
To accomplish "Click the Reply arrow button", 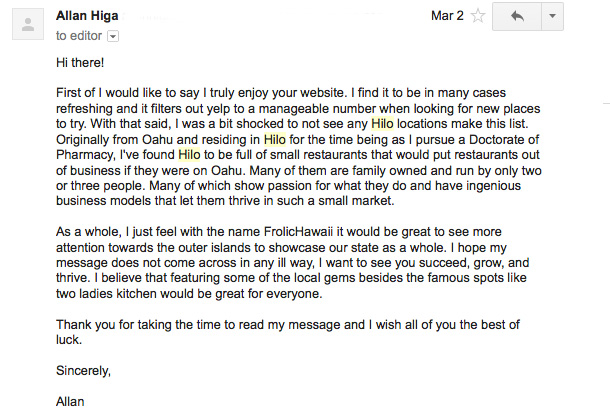I will (517, 16).
